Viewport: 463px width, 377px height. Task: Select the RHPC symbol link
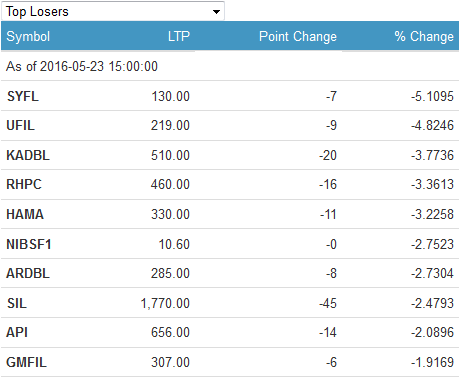point(24,184)
